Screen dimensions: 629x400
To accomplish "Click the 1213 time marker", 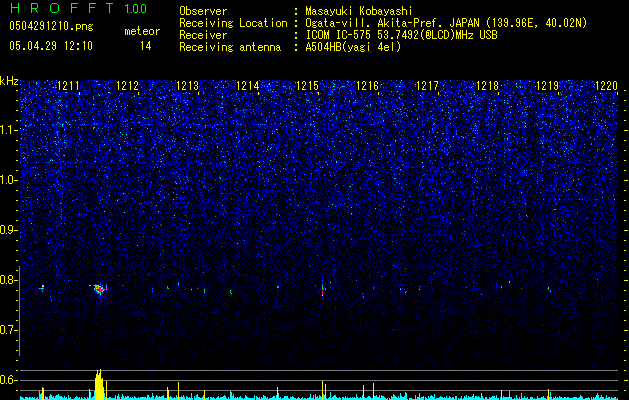I will coord(188,86).
